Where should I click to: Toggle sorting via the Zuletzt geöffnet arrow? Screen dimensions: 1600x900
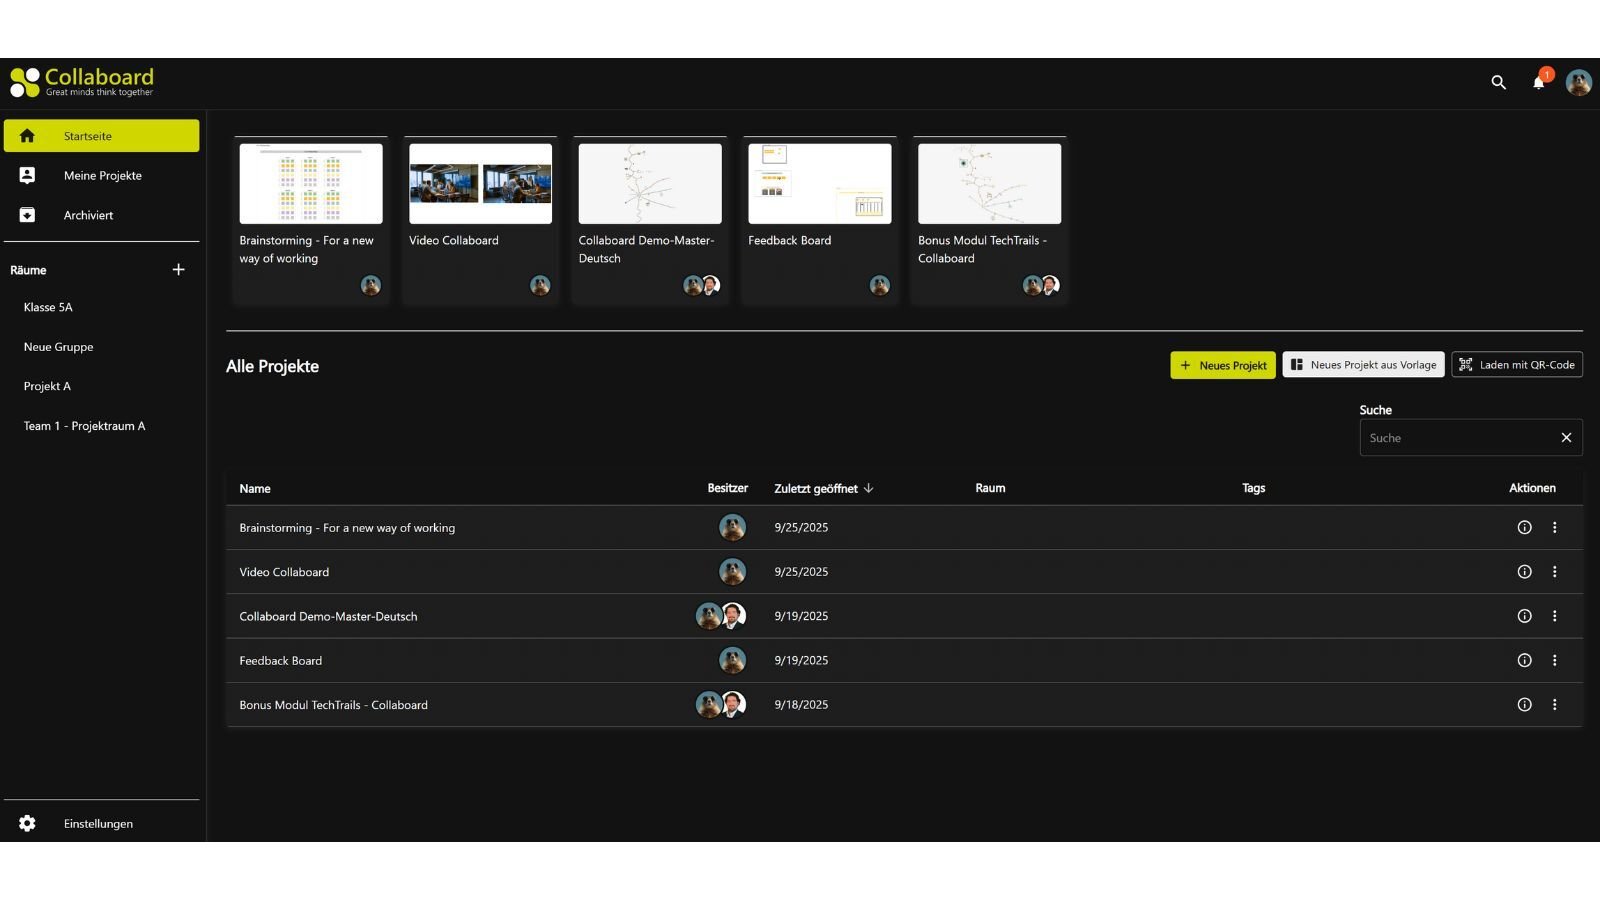(x=869, y=488)
